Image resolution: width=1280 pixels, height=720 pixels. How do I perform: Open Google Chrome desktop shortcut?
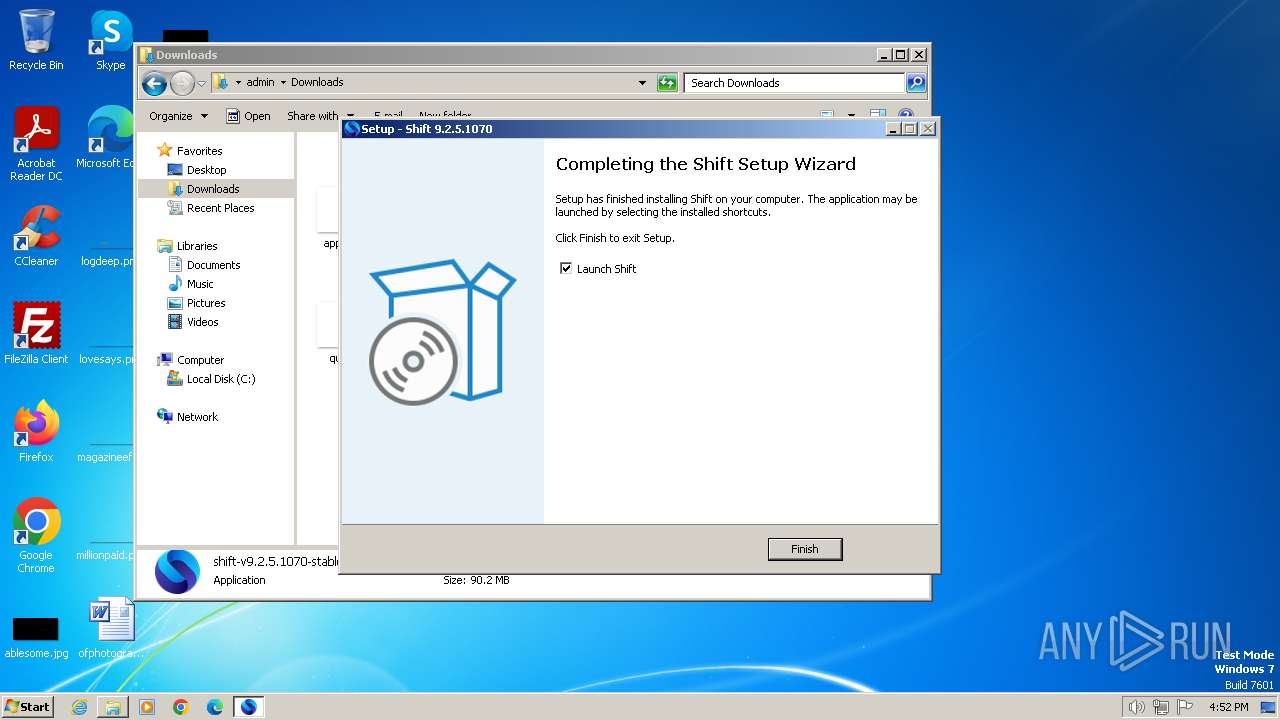[36, 536]
